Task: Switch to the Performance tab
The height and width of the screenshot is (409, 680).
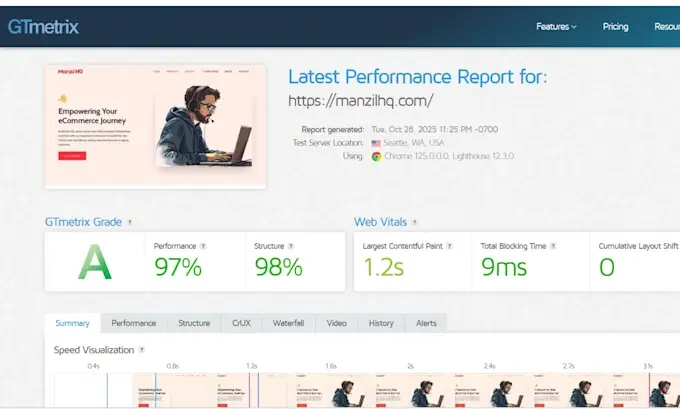Action: pos(134,323)
